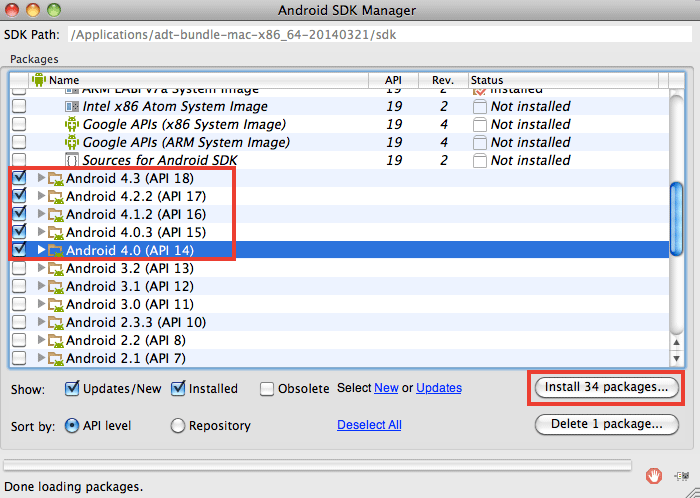Uncheck the Android 4.1.2 (API 16) checkbox
This screenshot has width=700, height=498.
pyautogui.click(x=19, y=213)
